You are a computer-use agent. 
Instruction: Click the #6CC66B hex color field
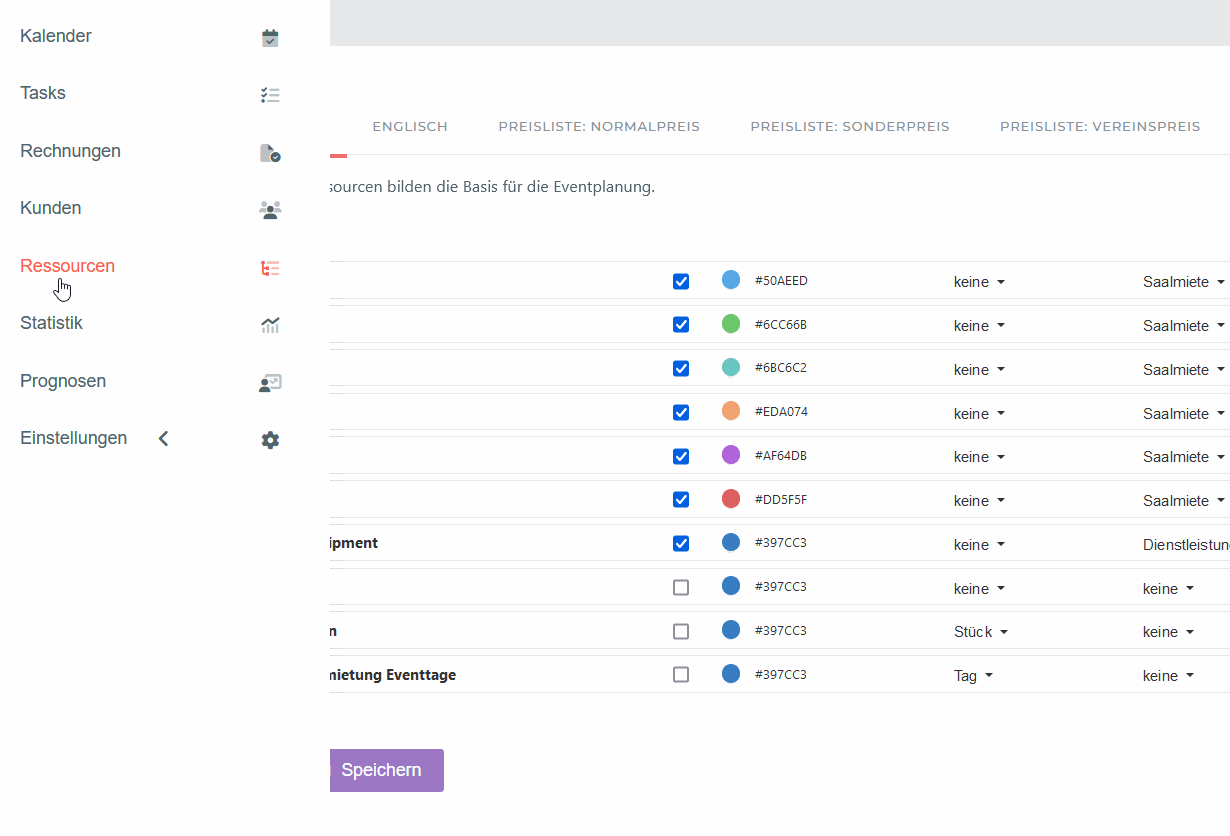click(x=781, y=324)
